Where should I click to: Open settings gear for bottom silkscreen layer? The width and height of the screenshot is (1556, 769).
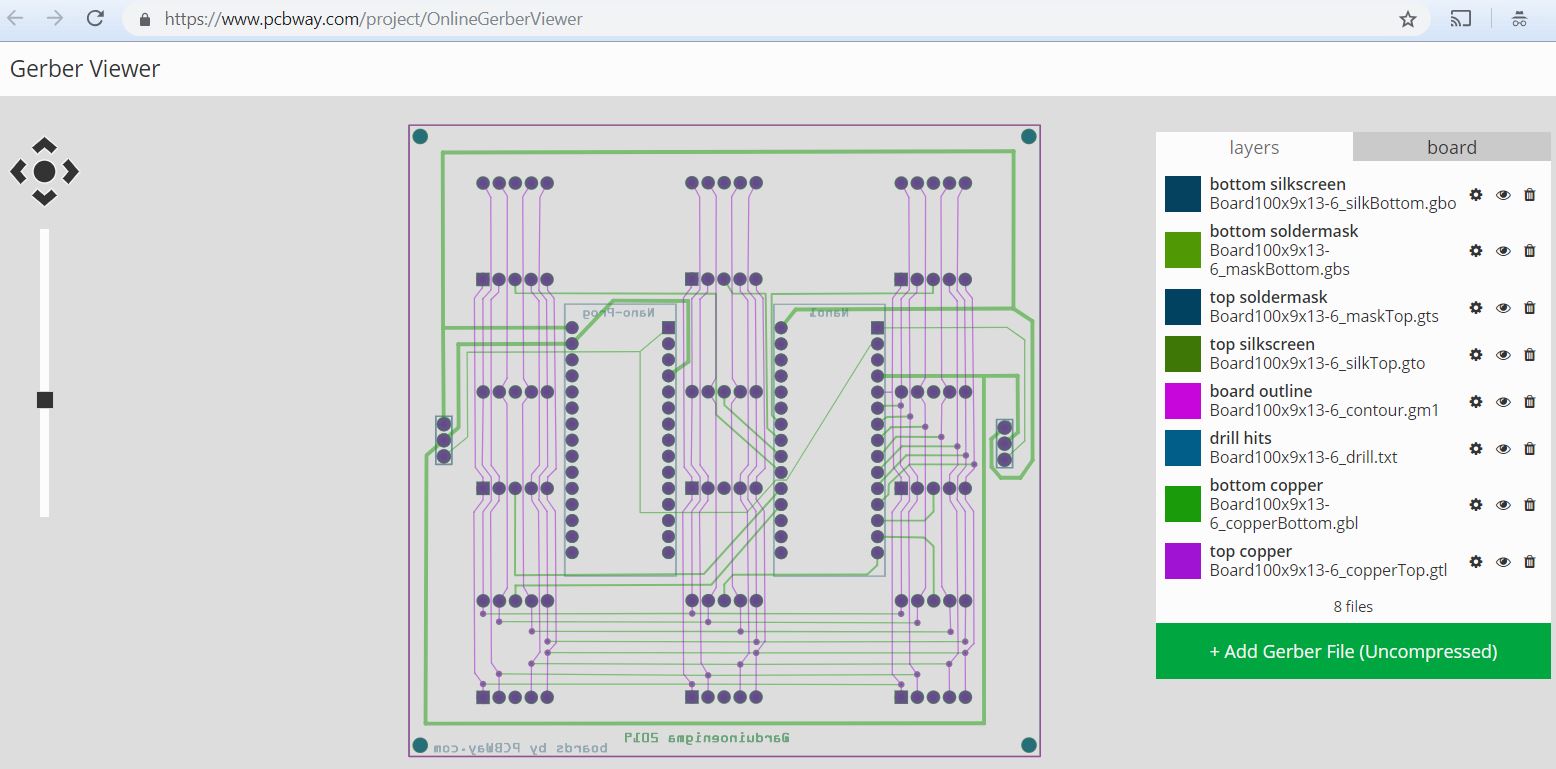click(1476, 195)
